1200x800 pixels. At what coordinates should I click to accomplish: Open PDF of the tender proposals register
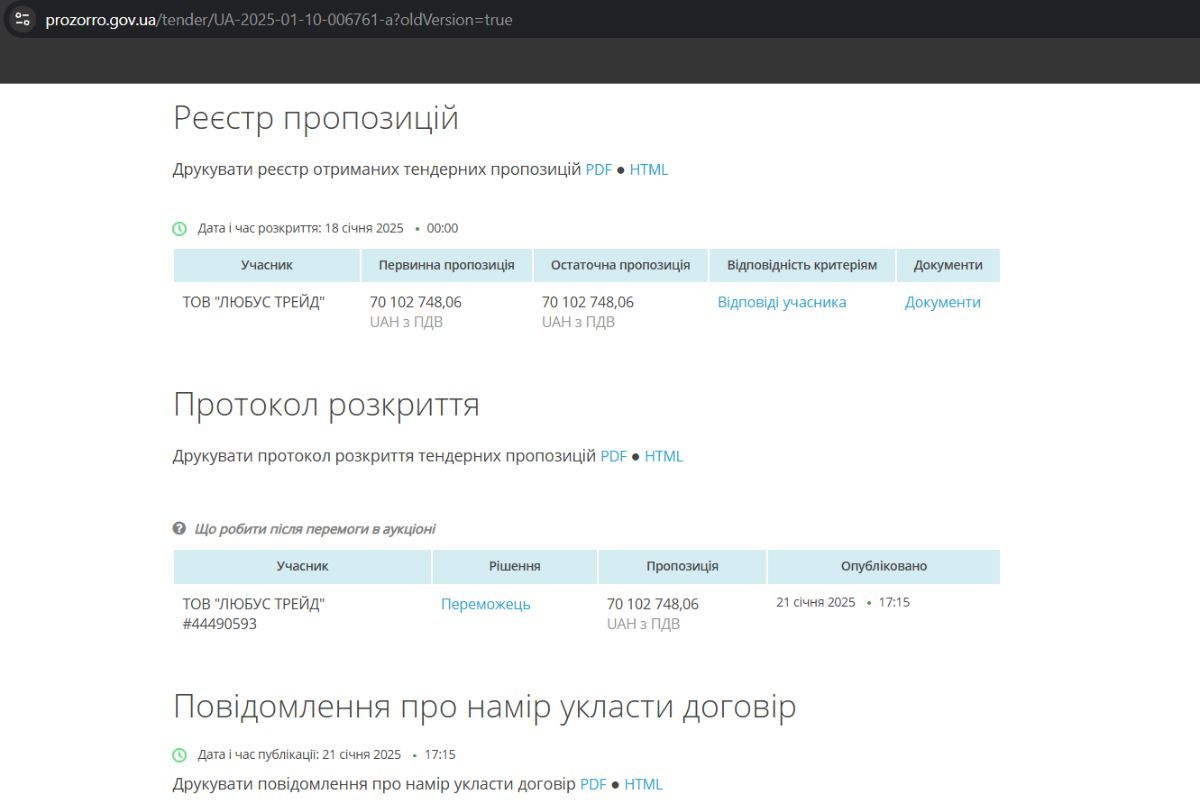[x=598, y=170]
